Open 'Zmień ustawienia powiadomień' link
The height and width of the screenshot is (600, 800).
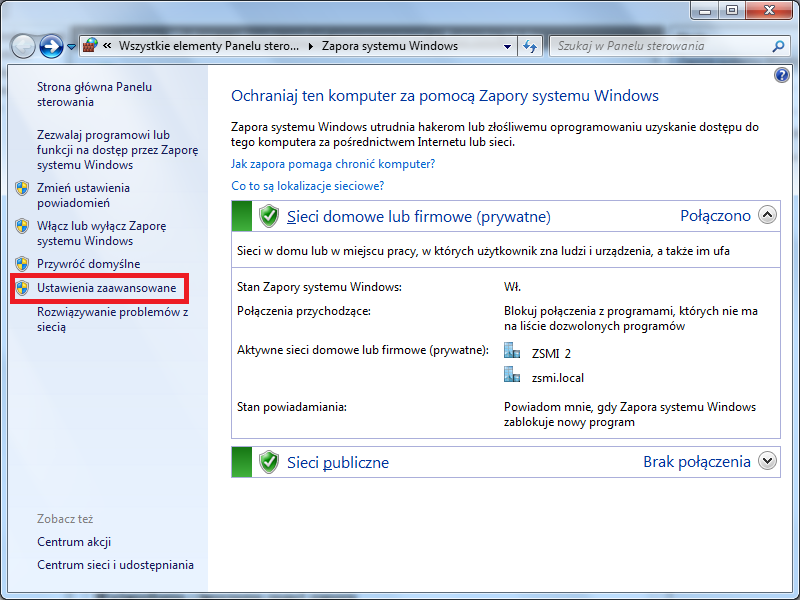(x=83, y=195)
